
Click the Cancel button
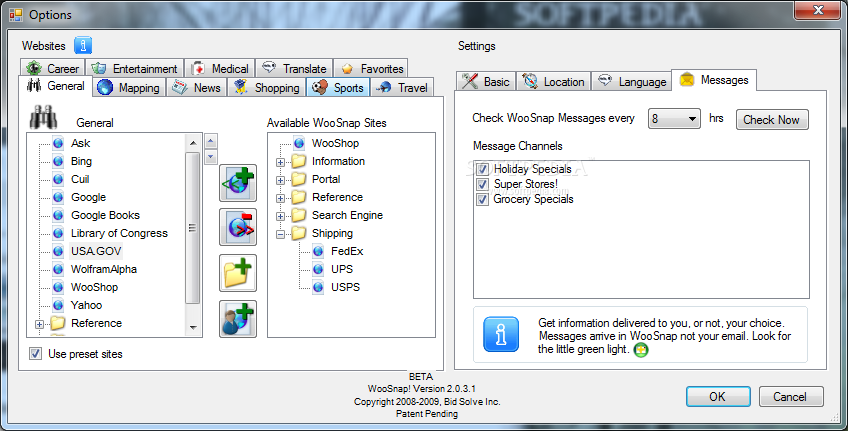(791, 396)
